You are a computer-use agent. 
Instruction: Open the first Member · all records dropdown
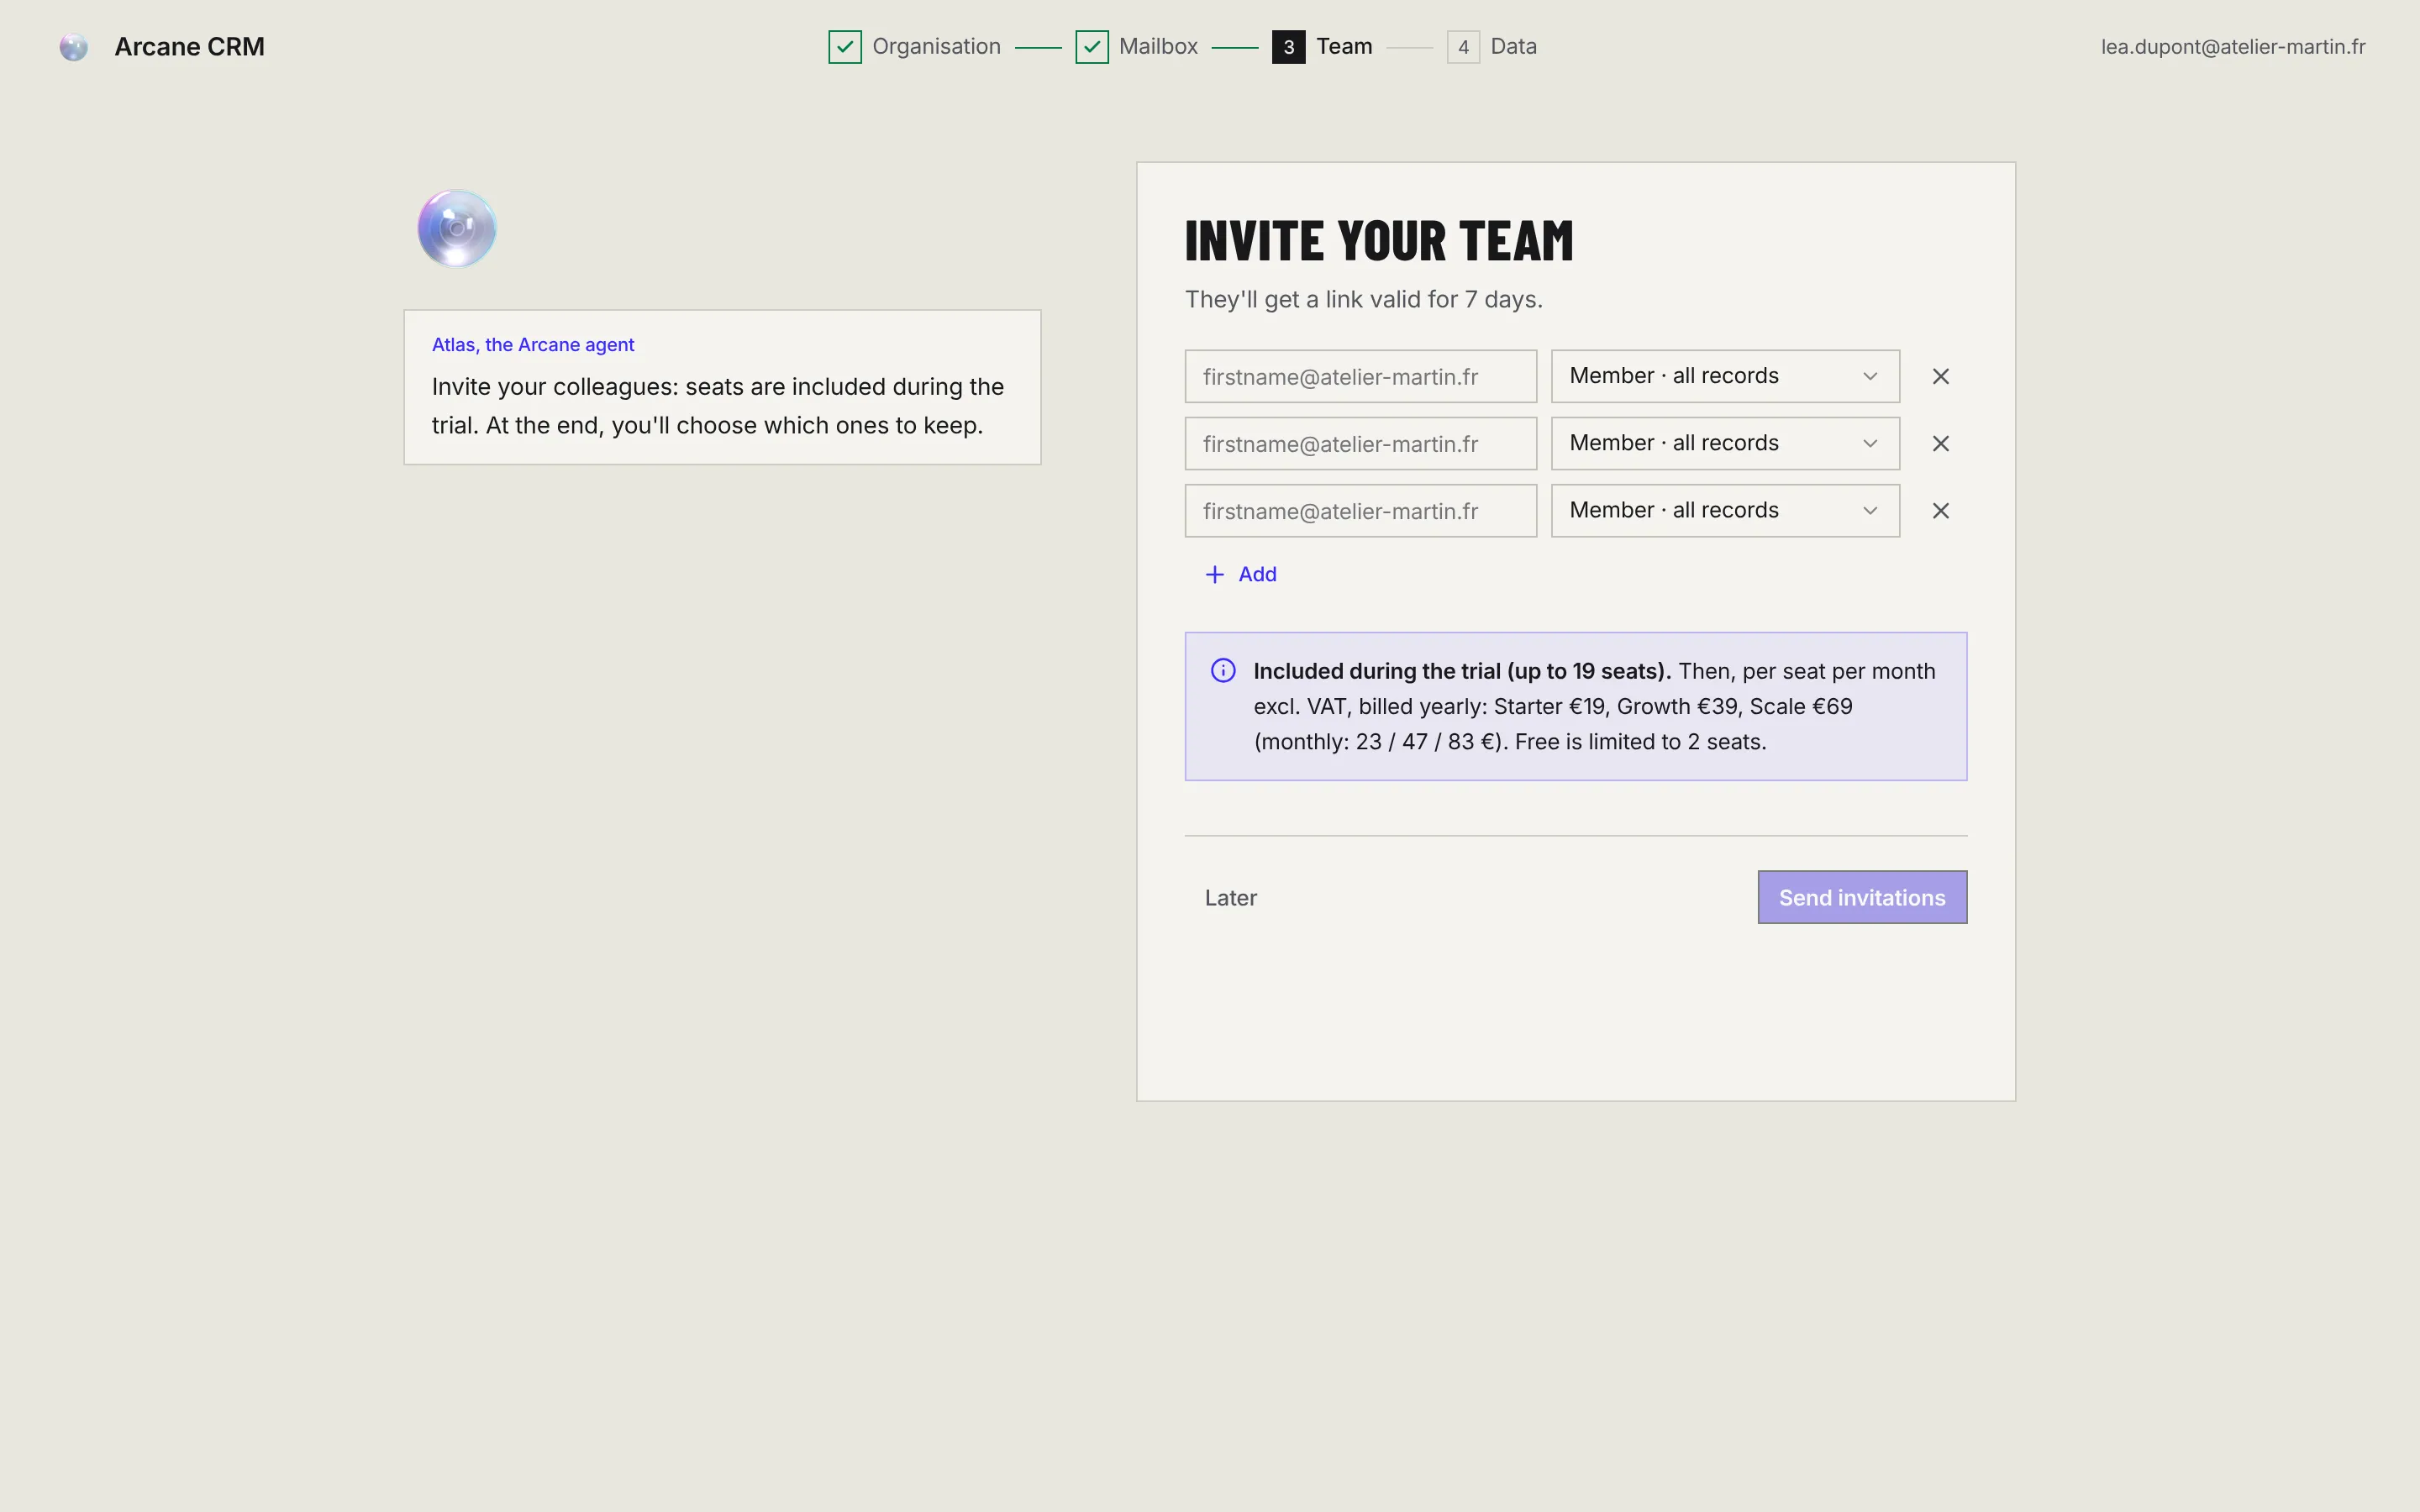[1725, 376]
